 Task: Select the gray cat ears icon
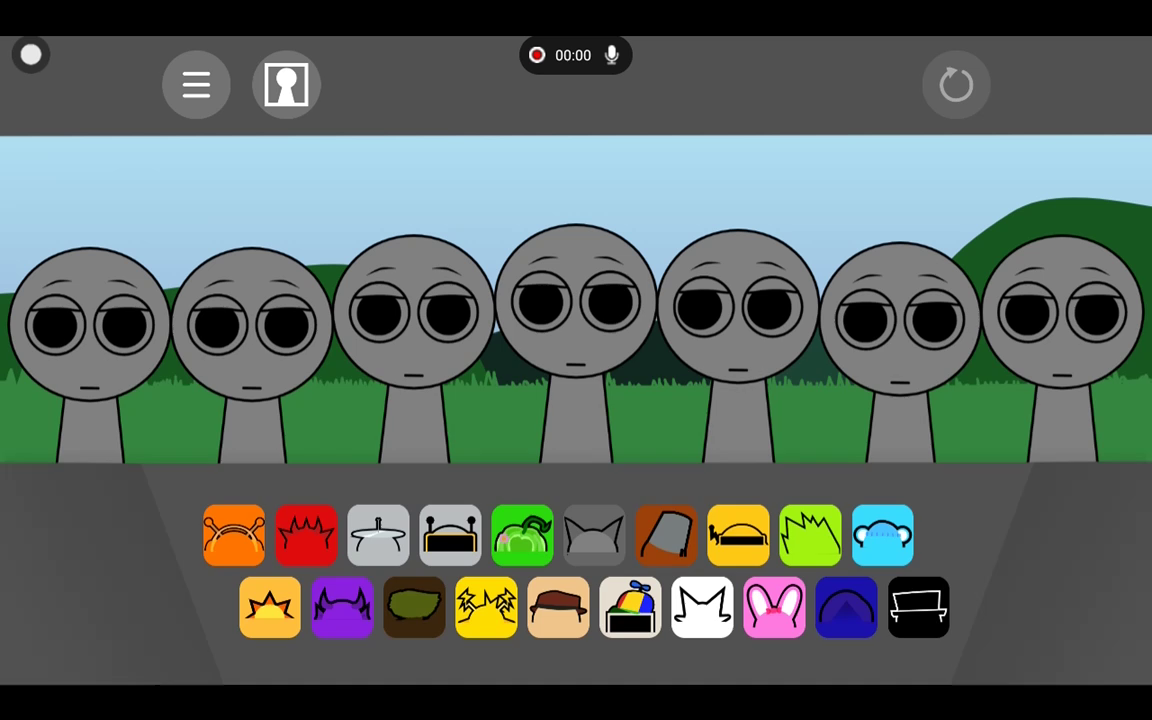pyautogui.click(x=594, y=535)
